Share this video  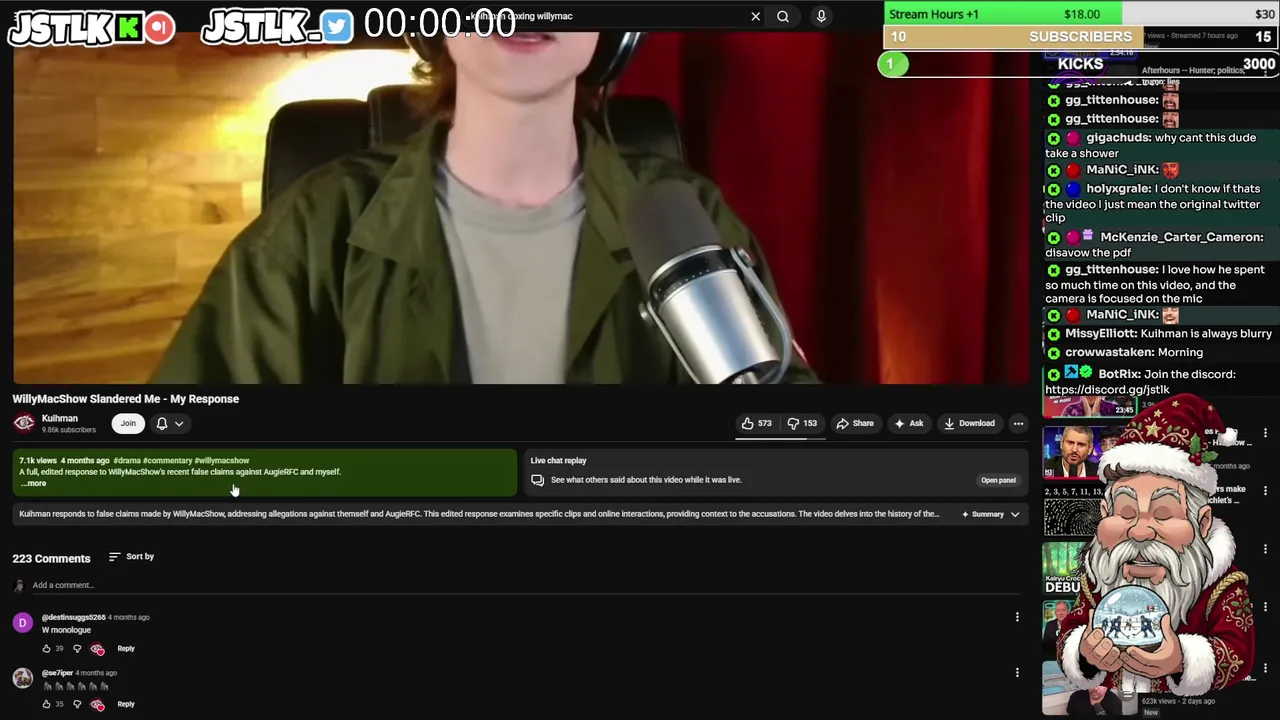pos(855,423)
